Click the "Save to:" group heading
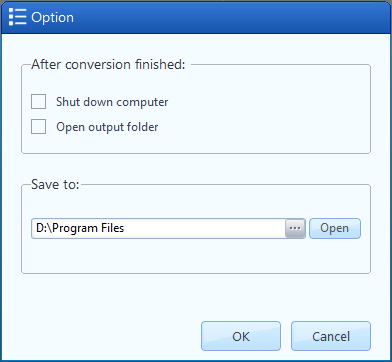The height and width of the screenshot is (362, 392). [x=55, y=184]
